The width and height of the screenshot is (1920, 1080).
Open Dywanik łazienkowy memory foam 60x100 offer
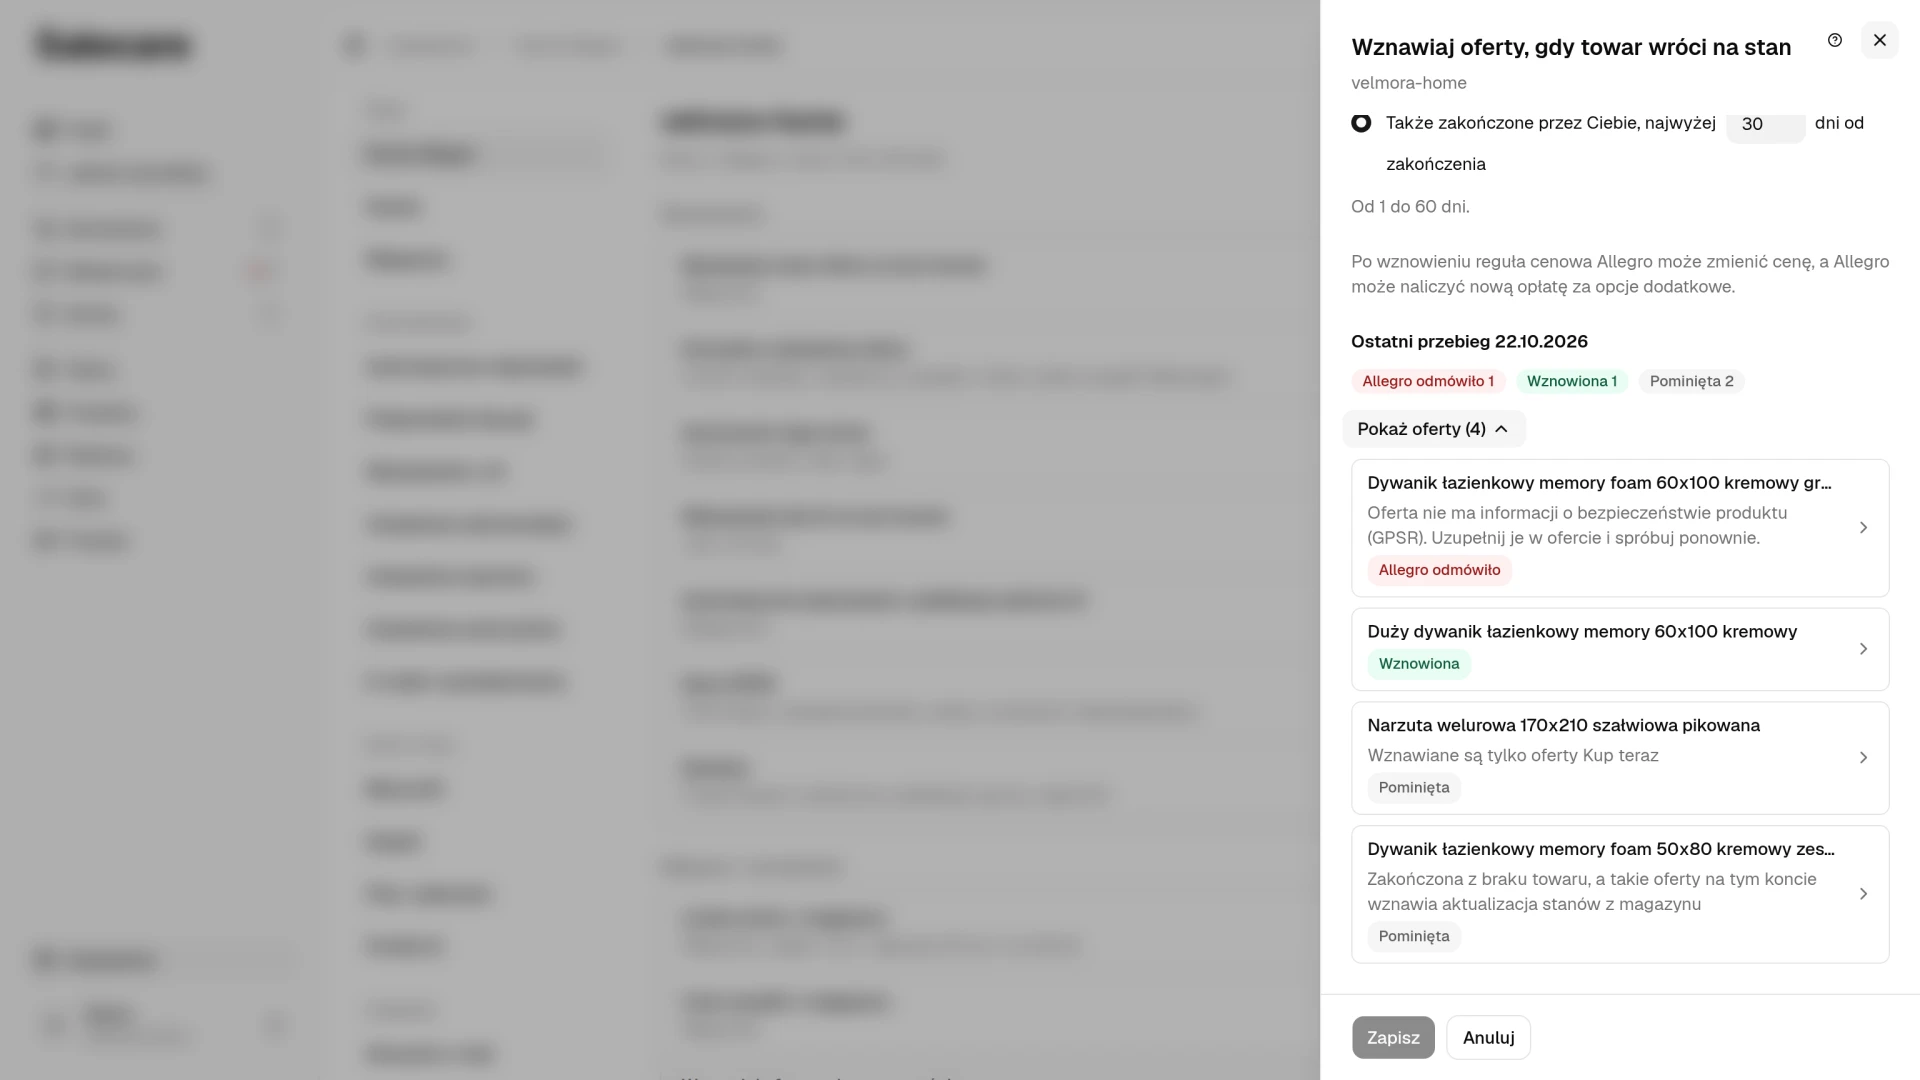click(x=1619, y=528)
